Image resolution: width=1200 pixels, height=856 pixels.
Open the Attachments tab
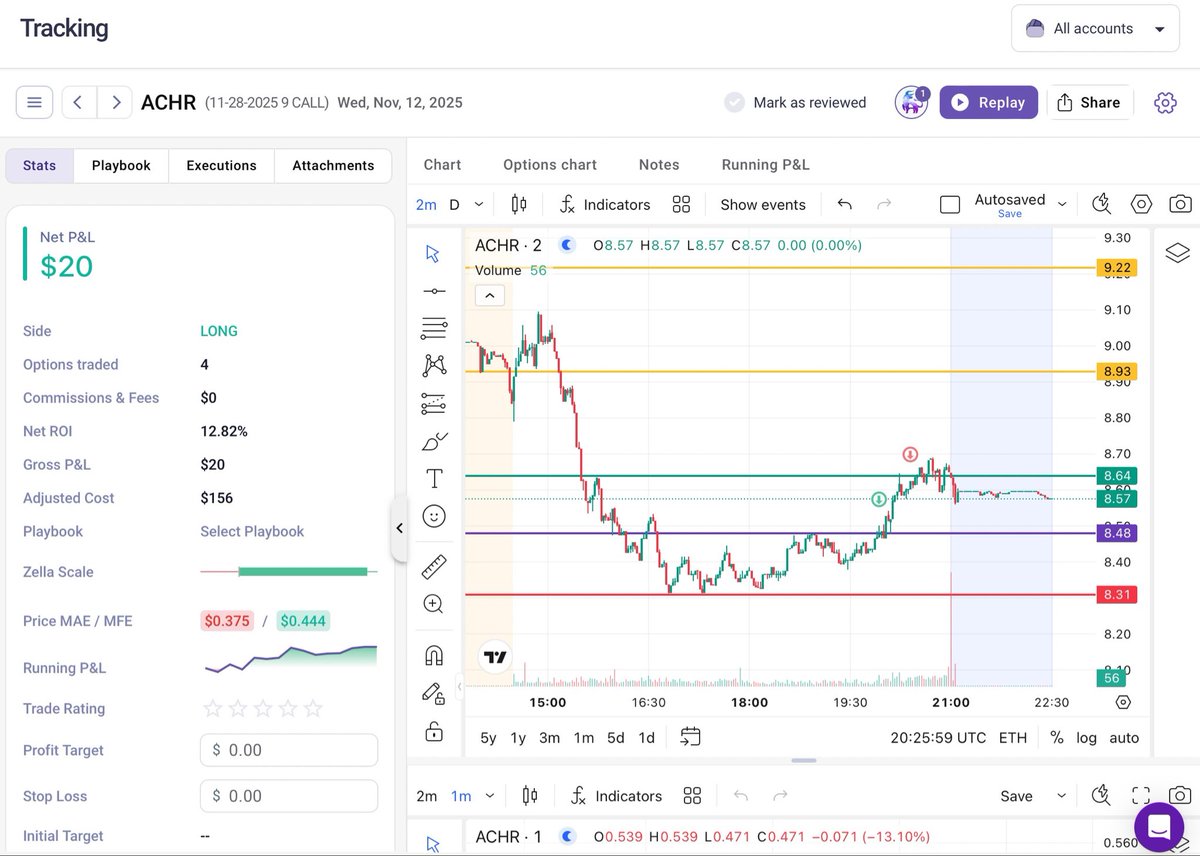point(333,165)
